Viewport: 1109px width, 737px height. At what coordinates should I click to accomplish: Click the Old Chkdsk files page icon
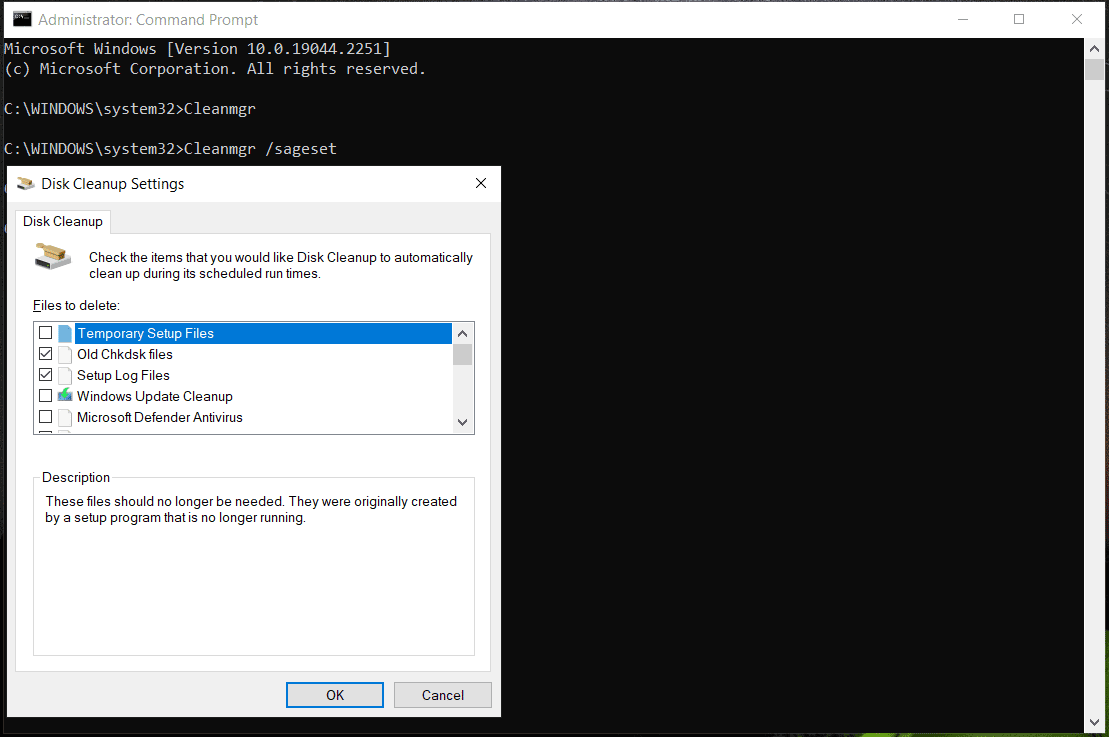[65, 354]
